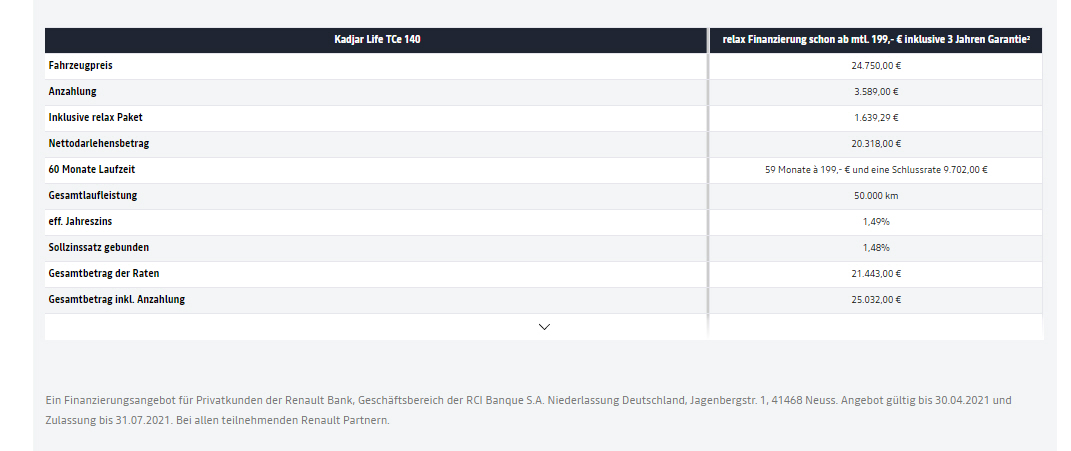The image size is (1071, 451).
Task: Select the Gesamtlaufleistung row label
Action: [x=93, y=195]
